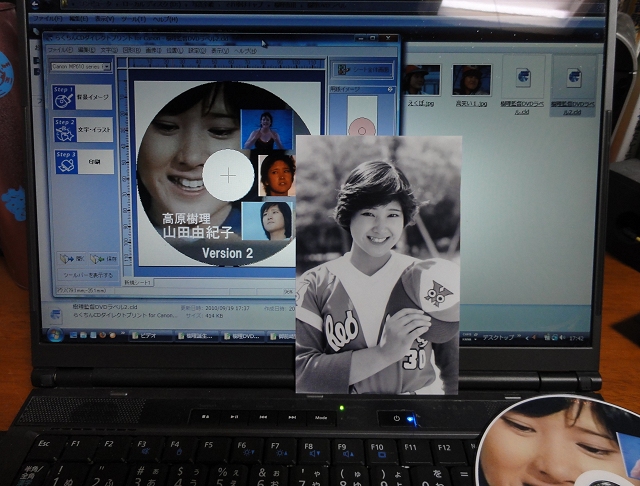Open Explorer's ファイル(F) menu

pyautogui.click(x=47, y=19)
